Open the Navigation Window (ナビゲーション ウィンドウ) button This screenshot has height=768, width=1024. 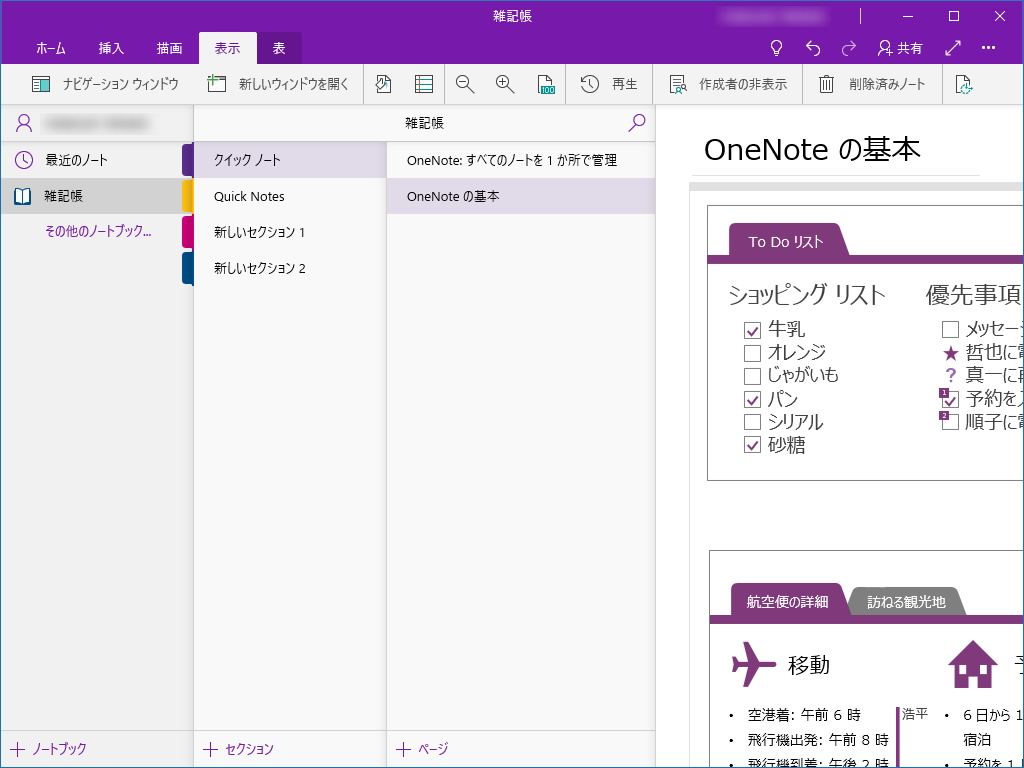pos(105,84)
